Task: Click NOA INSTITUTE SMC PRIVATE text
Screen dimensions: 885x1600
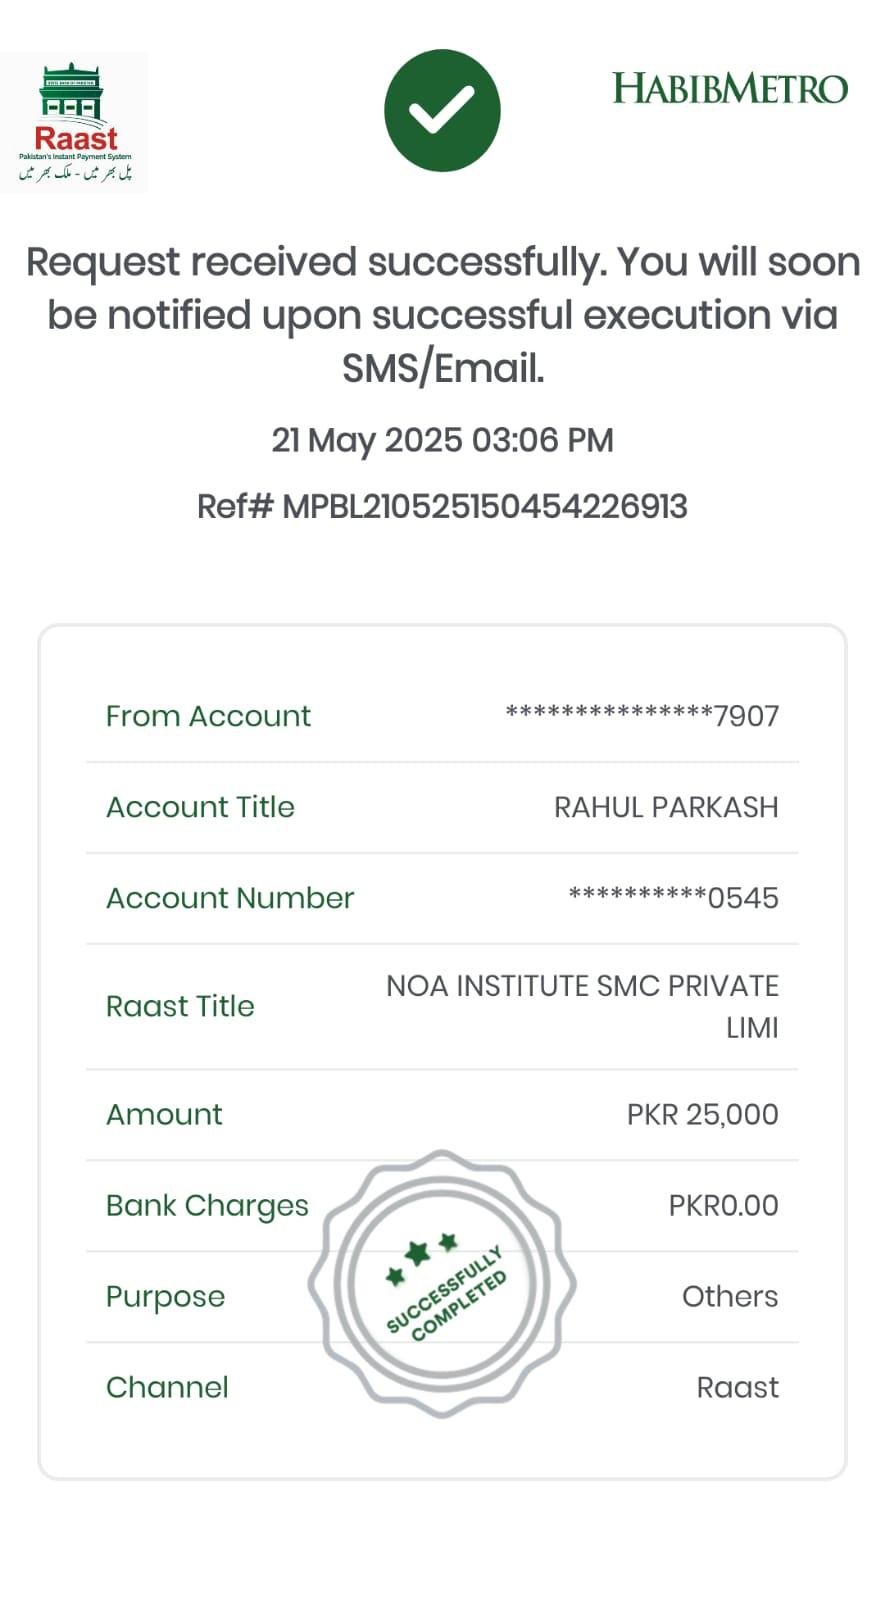Action: [x=582, y=986]
